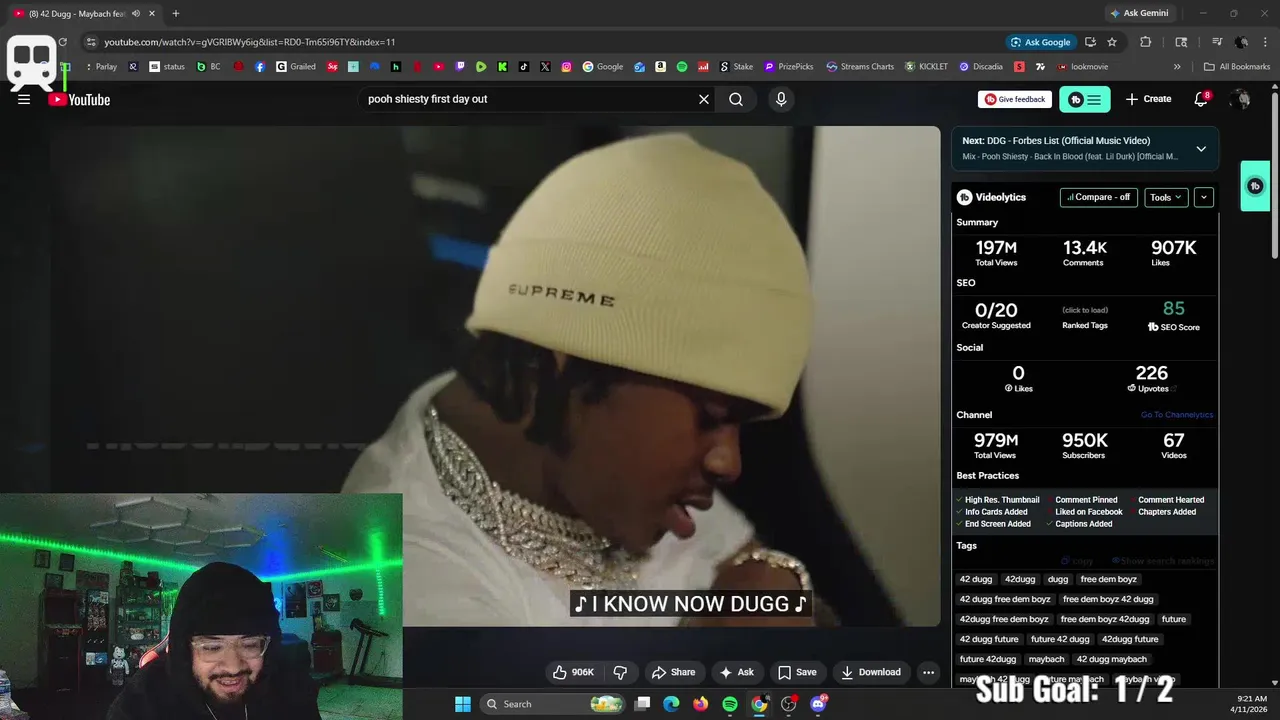Mute the tab via speaker icon
The height and width of the screenshot is (720, 1280).
136,14
